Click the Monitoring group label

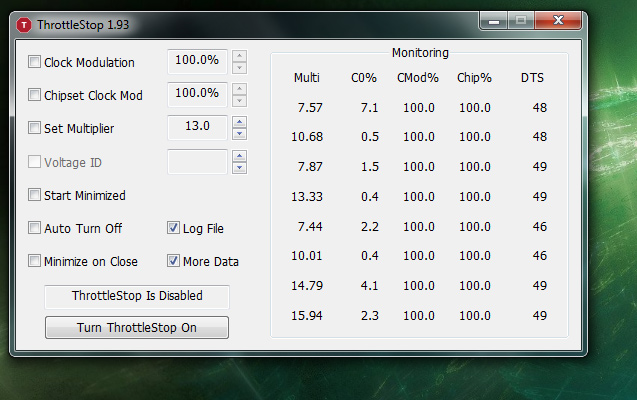pos(420,53)
